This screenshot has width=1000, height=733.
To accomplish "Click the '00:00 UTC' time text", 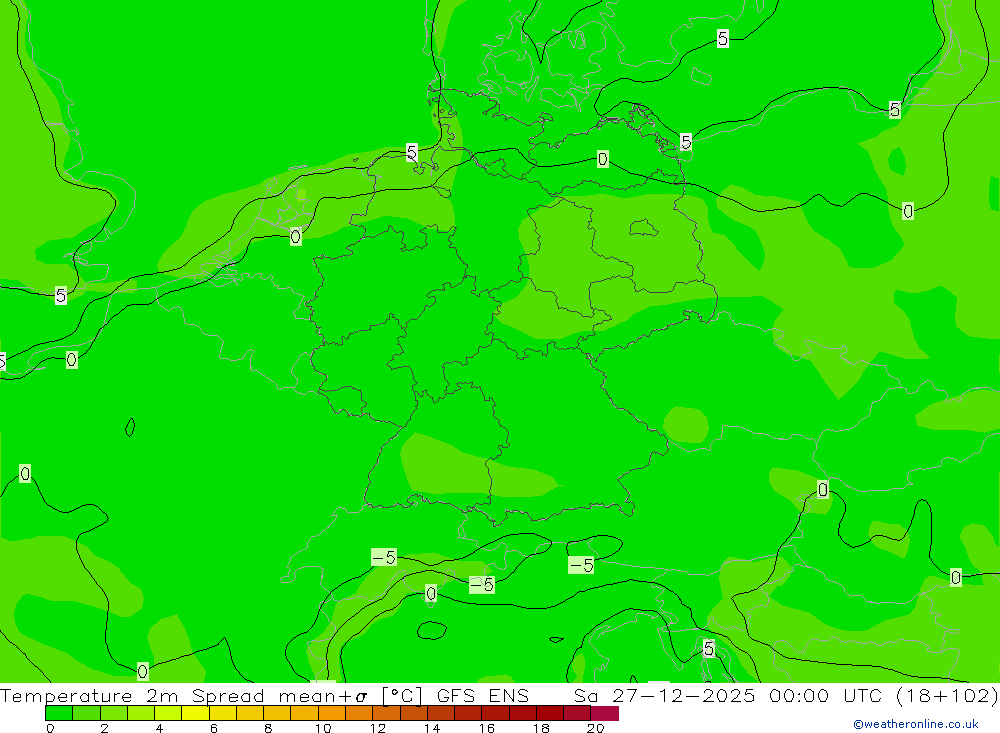I will 825,695.
